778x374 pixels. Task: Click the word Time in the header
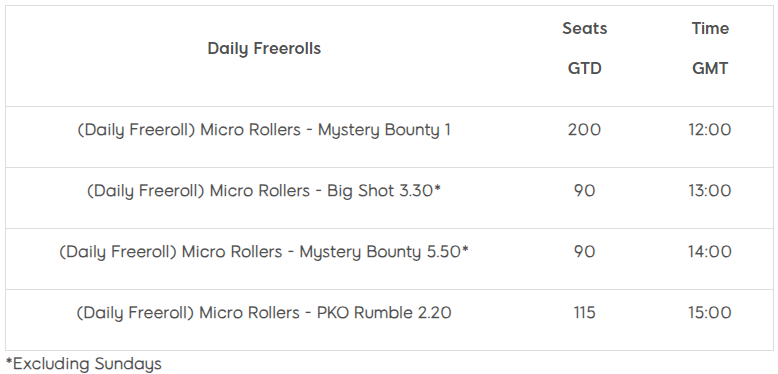click(710, 29)
